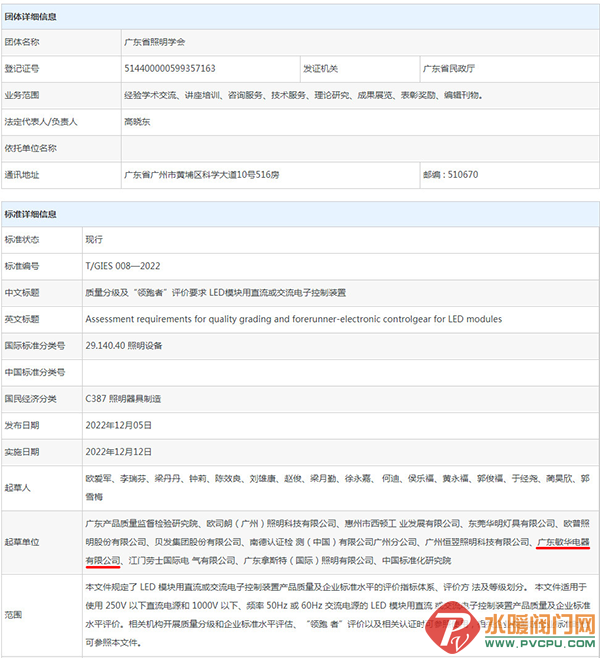The height and width of the screenshot is (658, 600).
Task: Select the 实施日期 label
Action: pyautogui.click(x=22, y=452)
